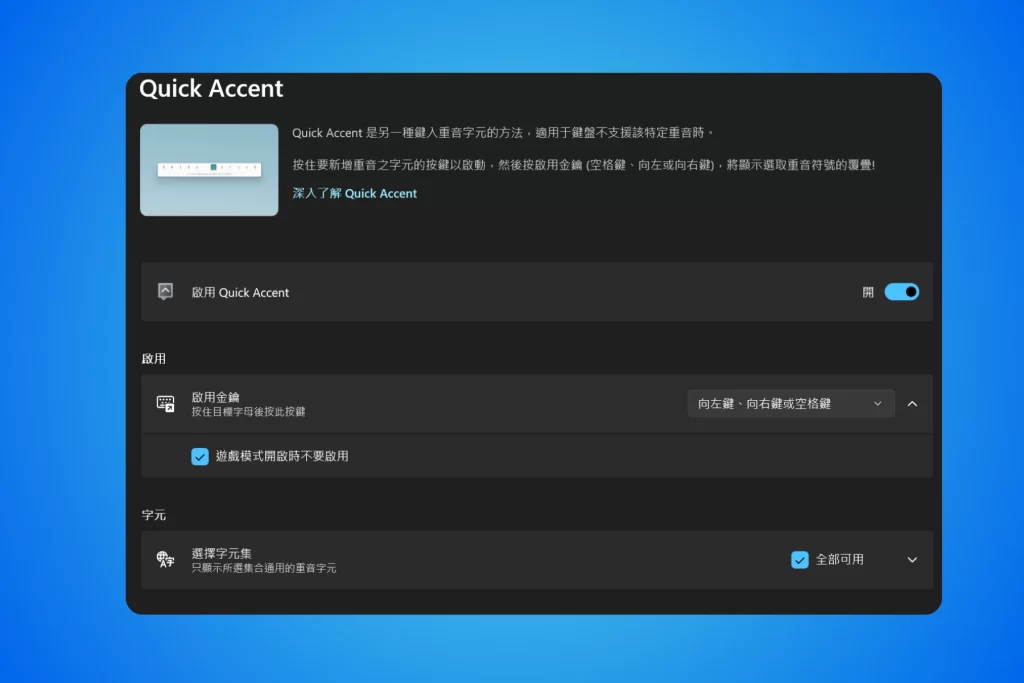Click the 選擇字元集 setting title
Viewport: 1024px width, 683px height.
[x=221, y=553]
